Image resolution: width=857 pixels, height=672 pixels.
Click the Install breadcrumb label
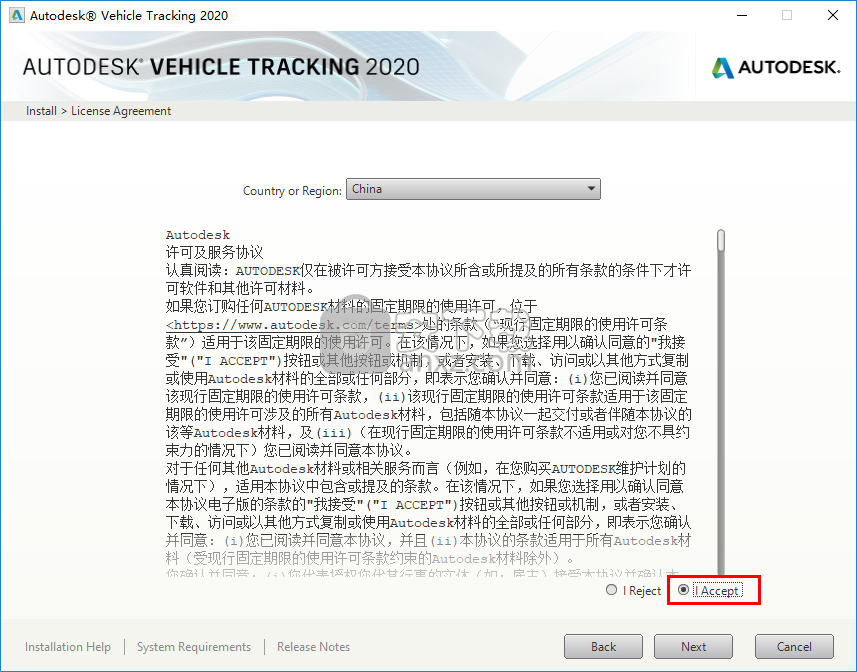[x=41, y=111]
